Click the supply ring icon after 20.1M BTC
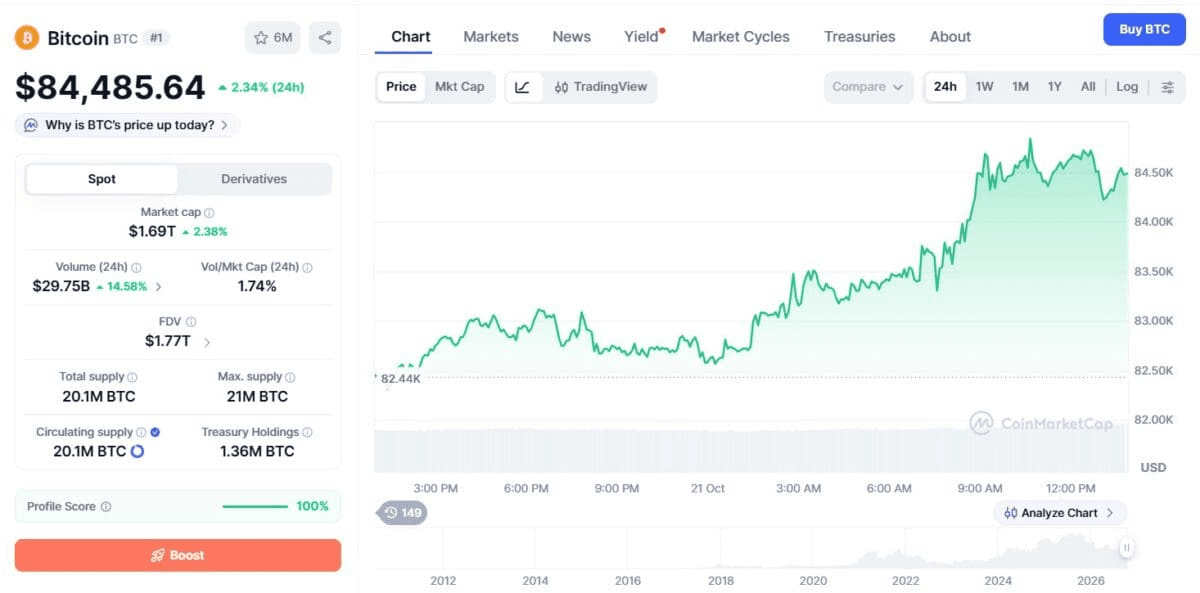 pos(137,451)
